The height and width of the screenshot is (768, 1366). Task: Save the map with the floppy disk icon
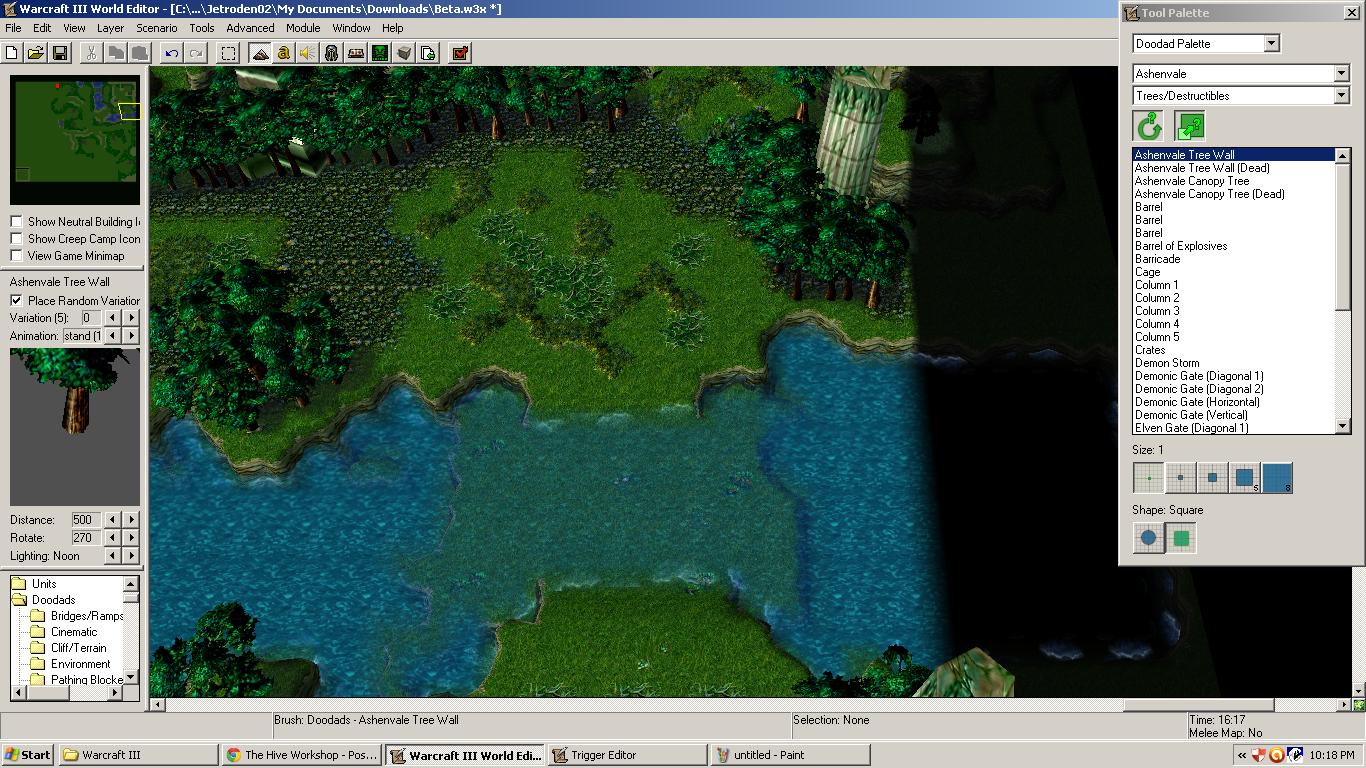[x=59, y=53]
